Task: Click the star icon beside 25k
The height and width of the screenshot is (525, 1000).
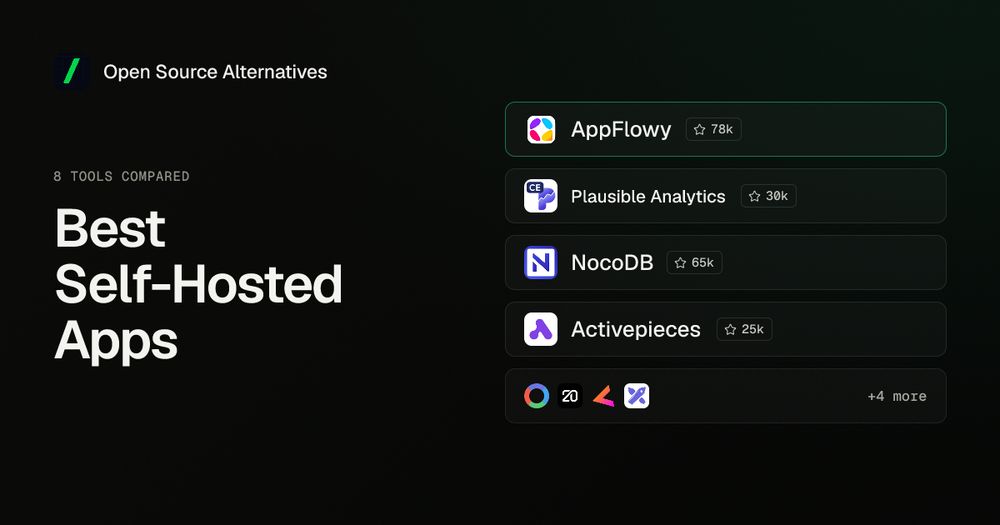Action: point(731,329)
